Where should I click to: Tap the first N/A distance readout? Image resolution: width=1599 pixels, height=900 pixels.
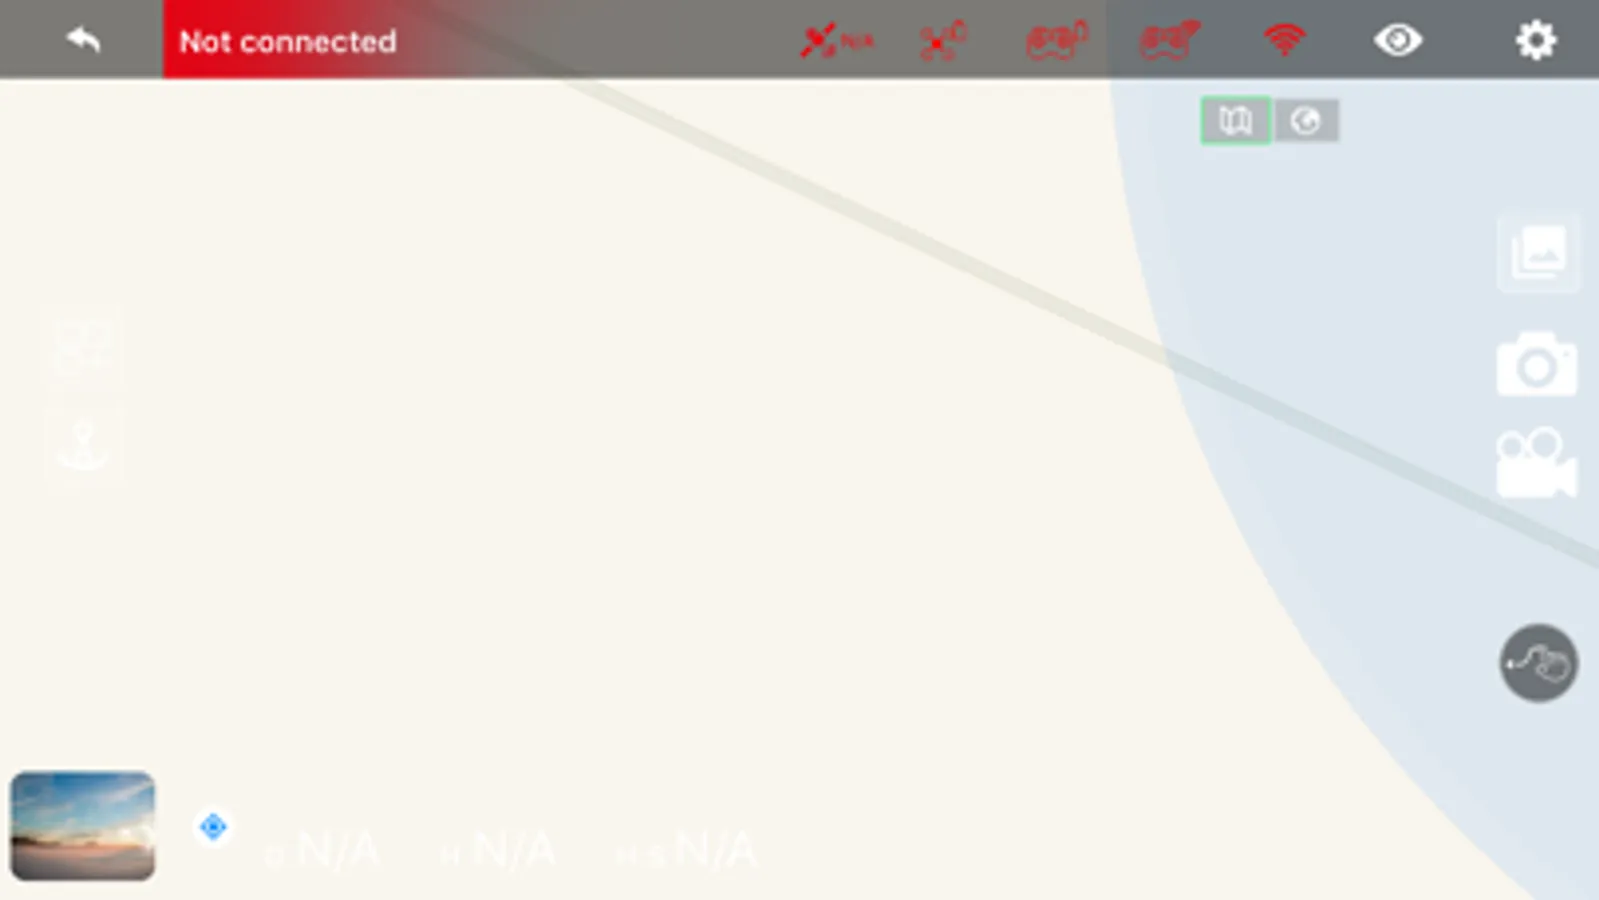[x=323, y=851]
